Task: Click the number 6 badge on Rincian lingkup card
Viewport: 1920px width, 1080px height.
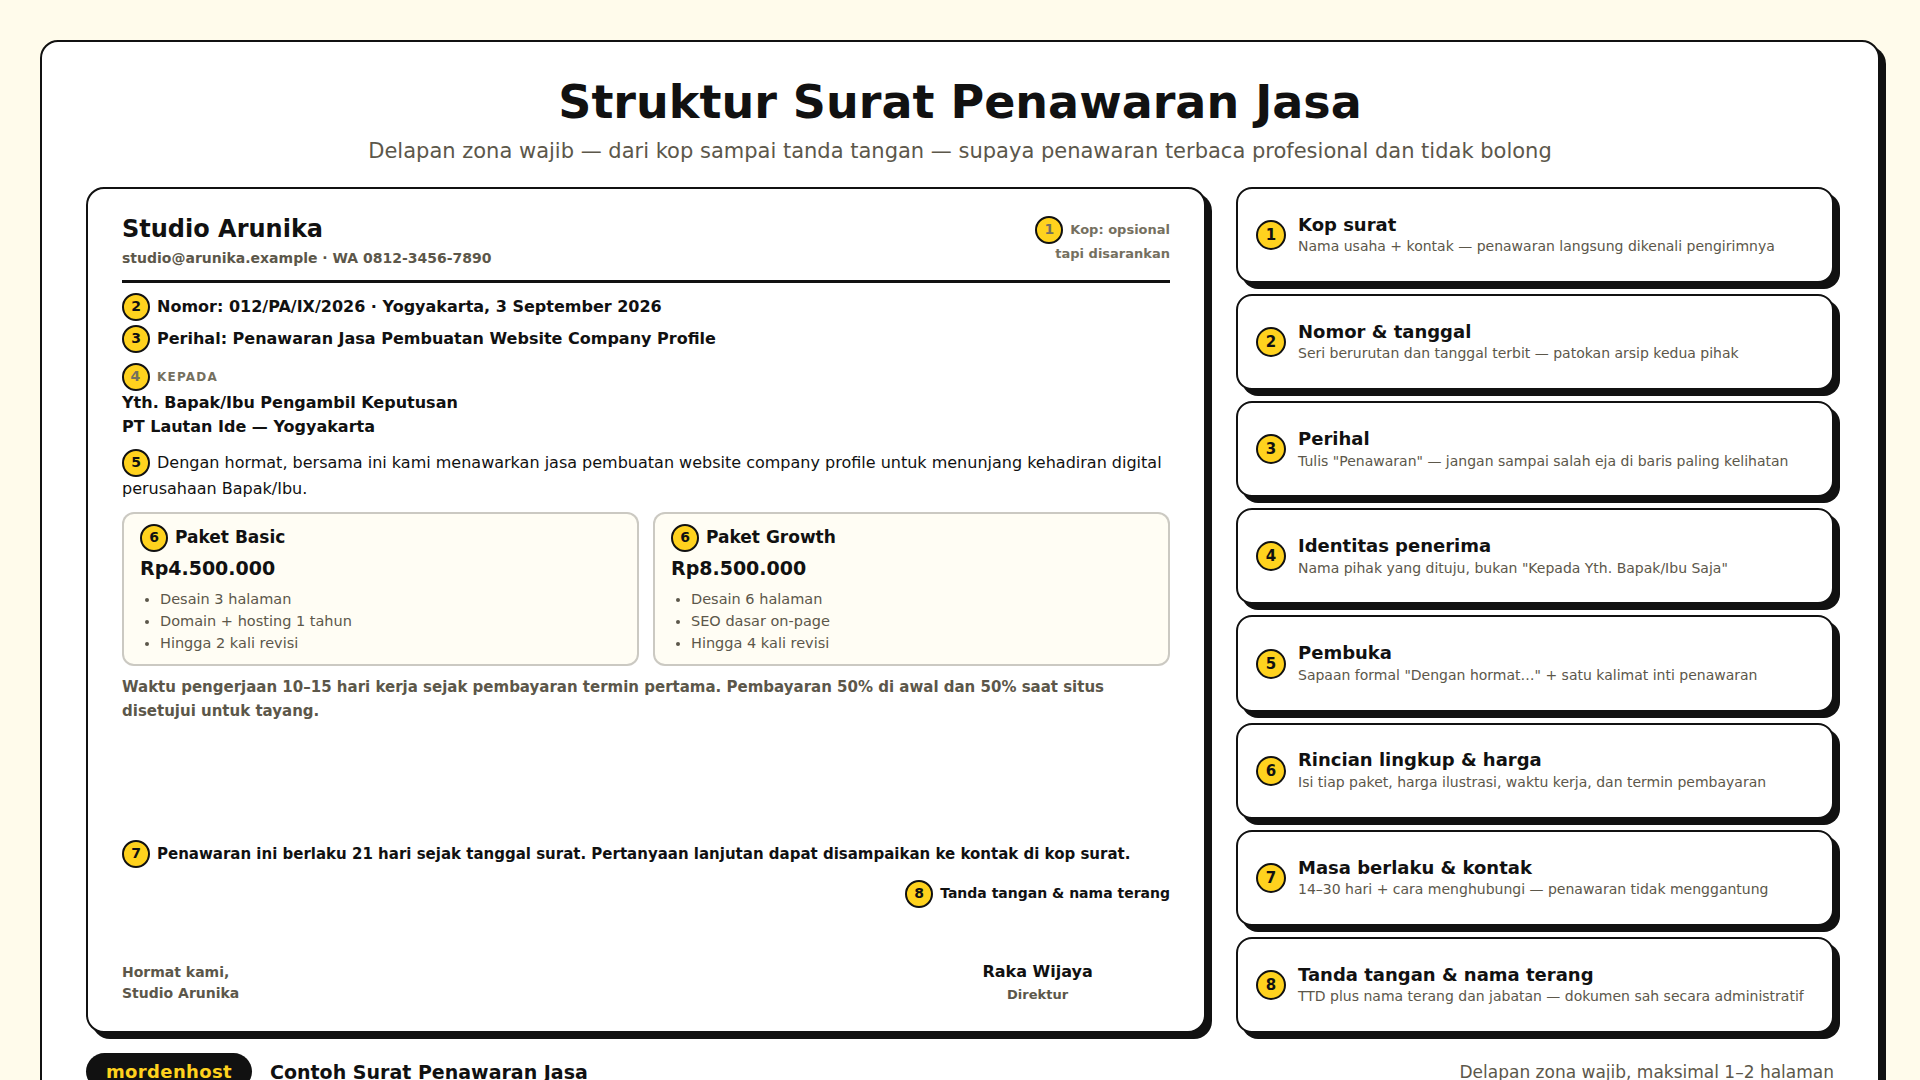Action: (x=1271, y=771)
